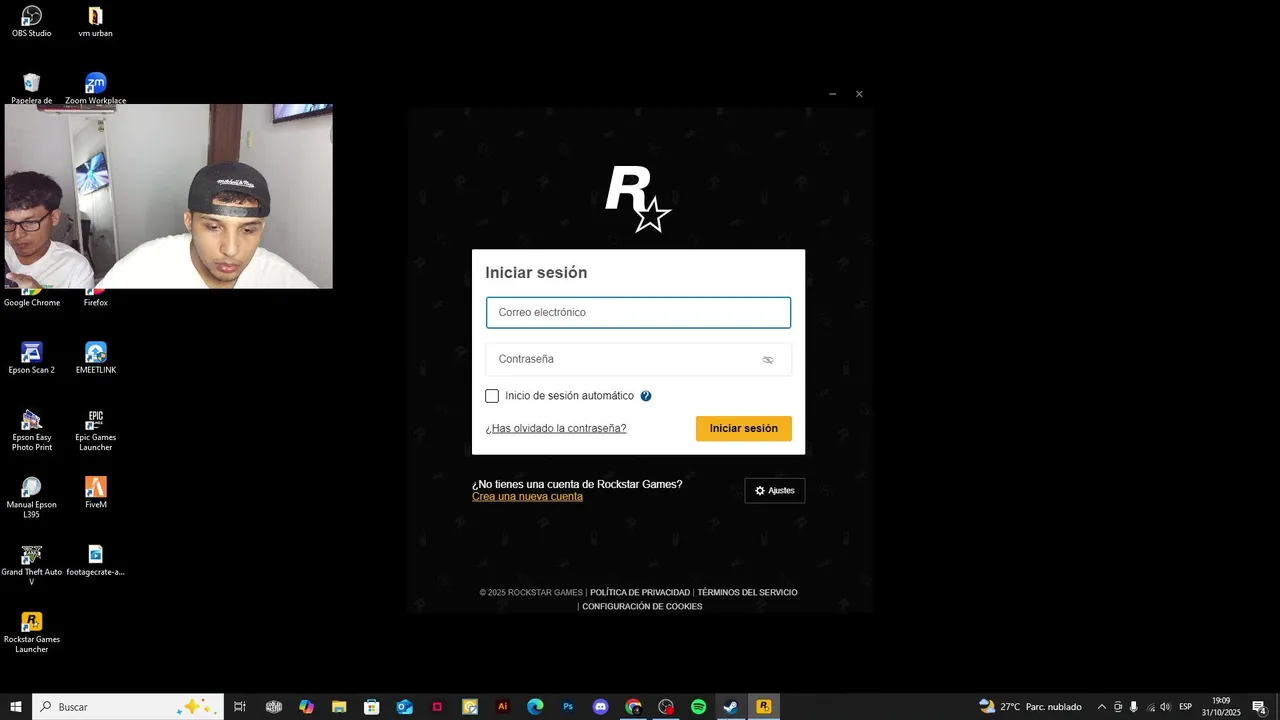Click the microphone tray icon
The width and height of the screenshot is (1280, 720).
pyautogui.click(x=1134, y=707)
